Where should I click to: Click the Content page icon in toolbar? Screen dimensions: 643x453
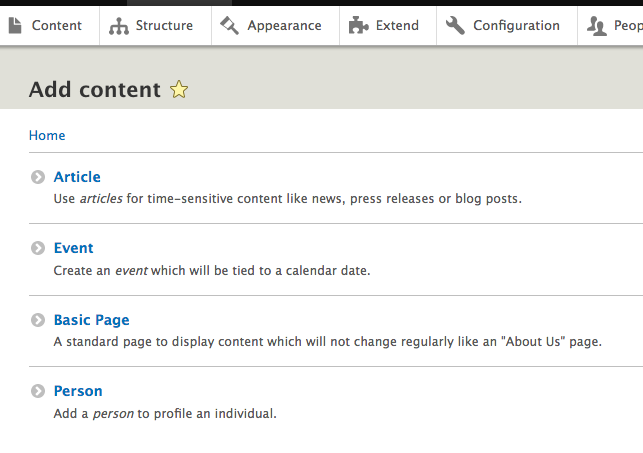click(x=15, y=25)
